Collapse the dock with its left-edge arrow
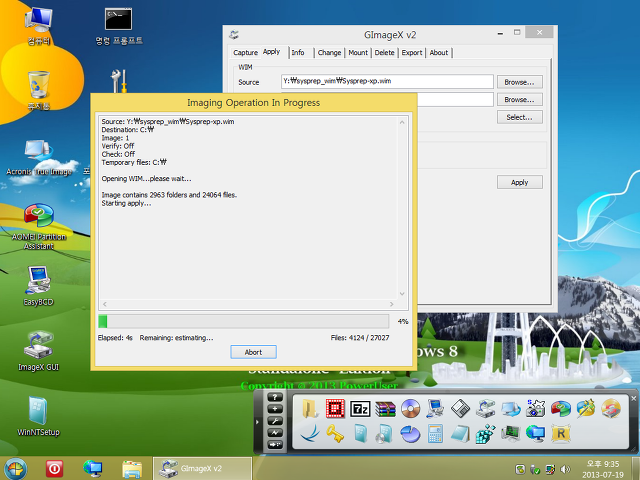This screenshot has height=480, width=640. [x=257, y=422]
